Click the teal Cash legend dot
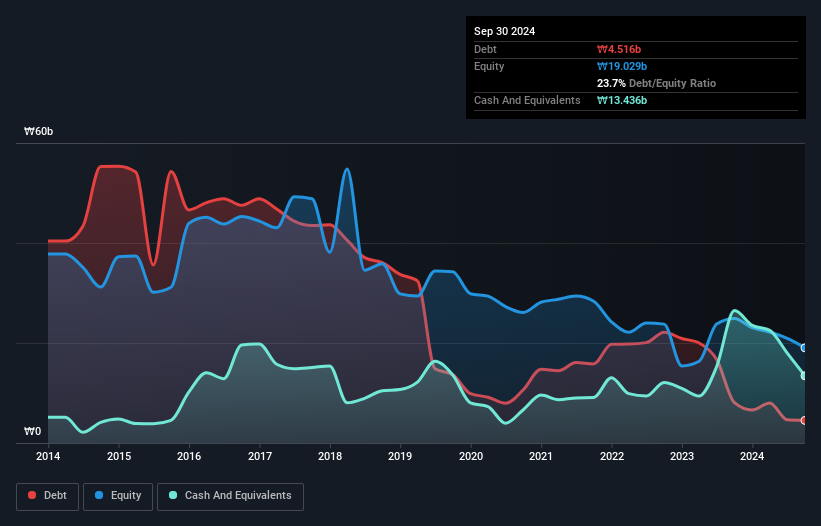 point(173,495)
